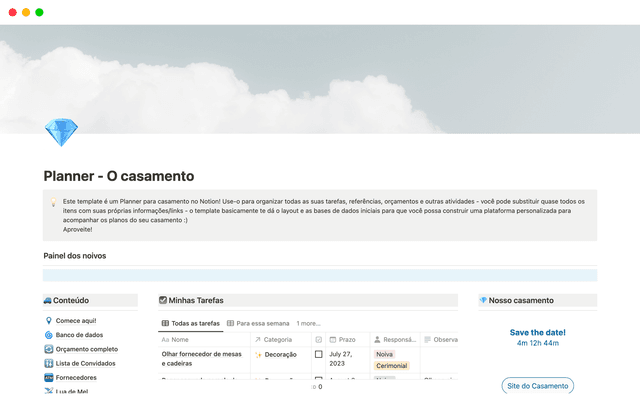Click the Site do Casamento button
The image size is (640, 400).
pos(537,386)
